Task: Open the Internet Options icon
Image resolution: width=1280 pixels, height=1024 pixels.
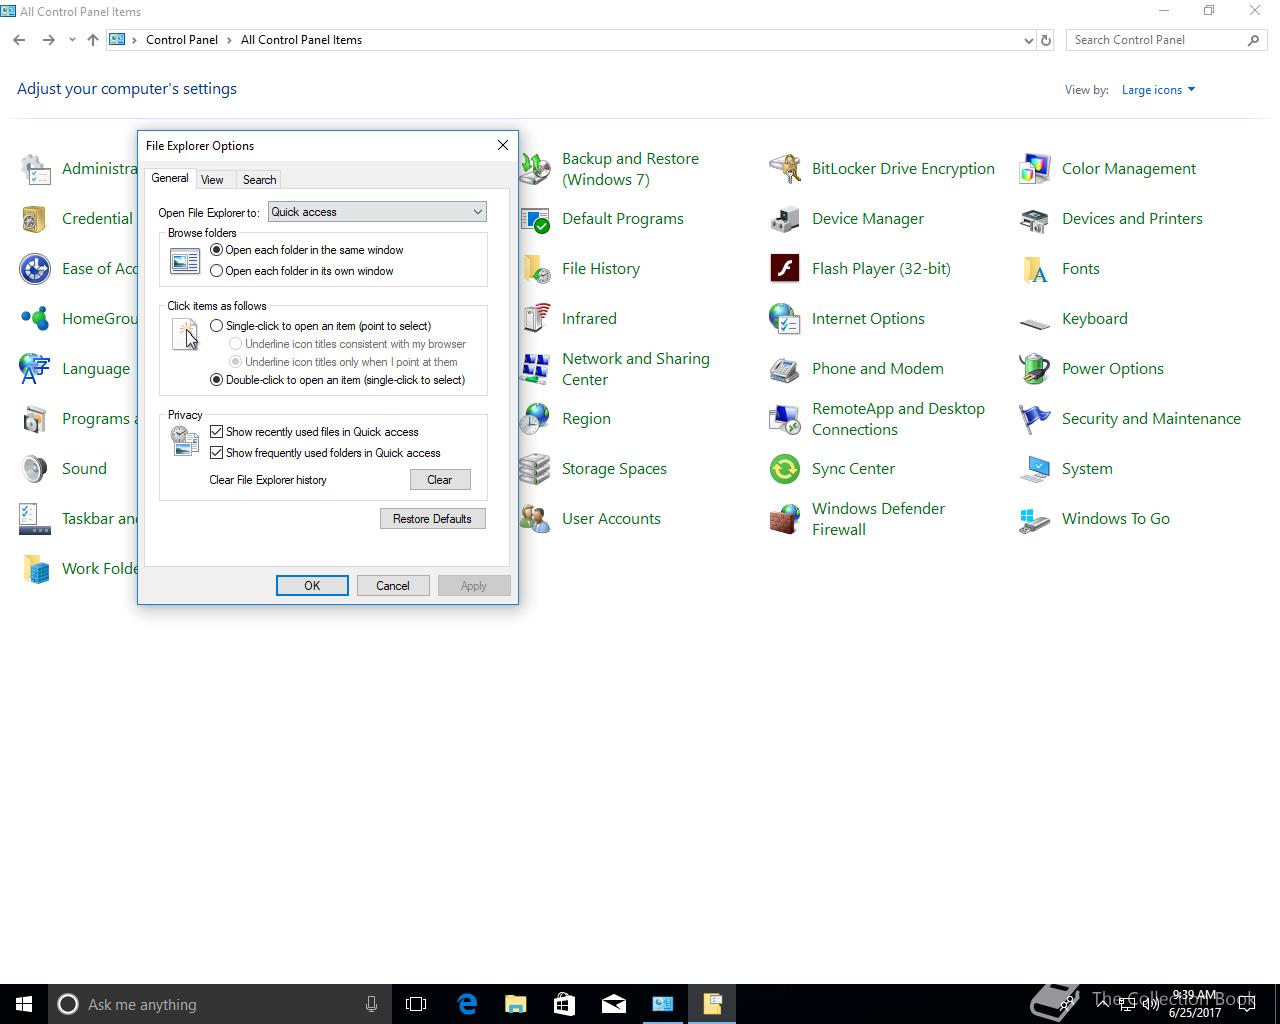Action: [785, 319]
